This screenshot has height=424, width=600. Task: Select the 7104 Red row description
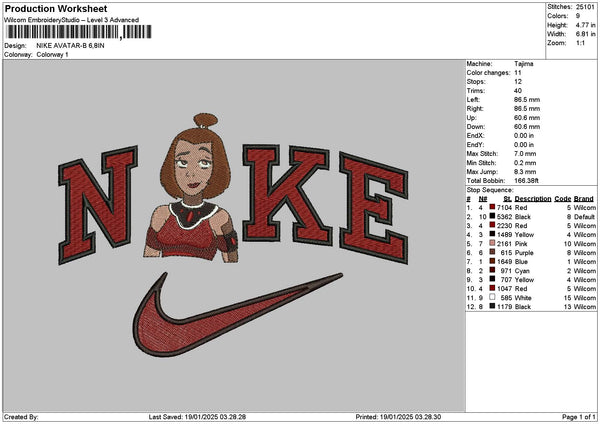click(521, 207)
